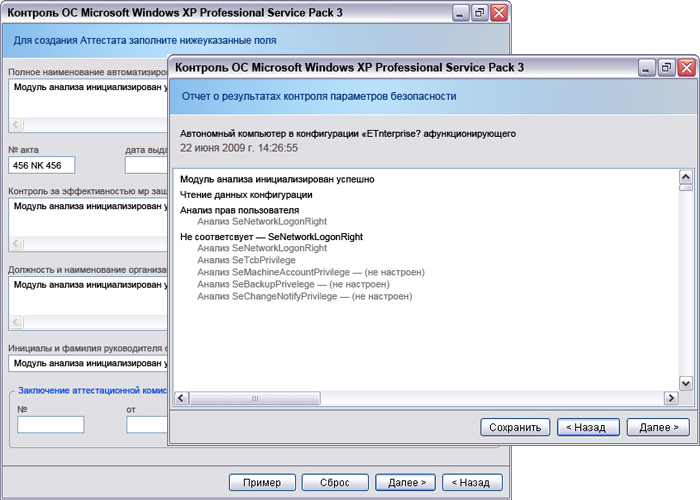Click left scroll arrow of Контроль за эффективностью area
700x500 pixels.
16,244
